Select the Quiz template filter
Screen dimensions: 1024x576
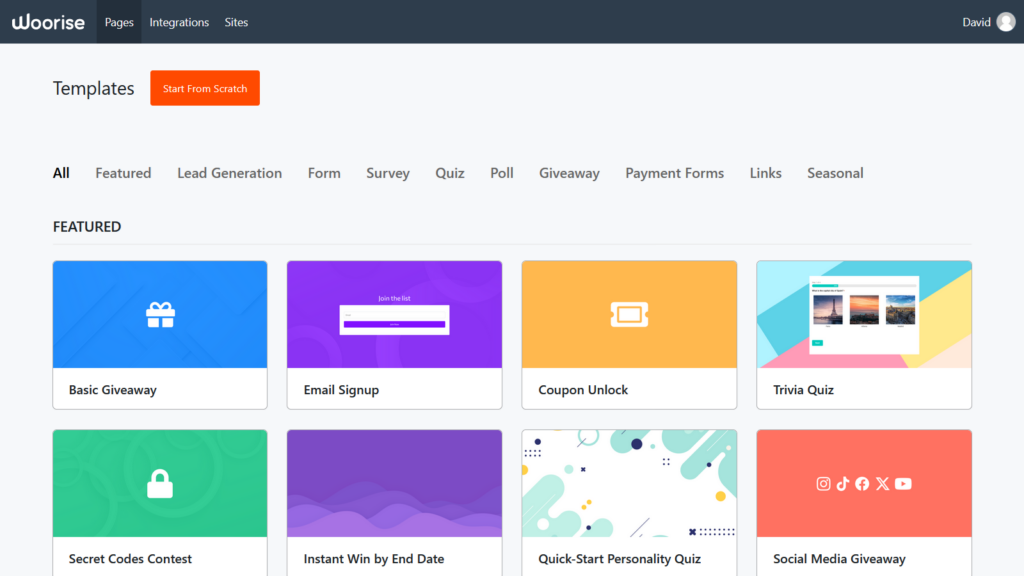(449, 172)
